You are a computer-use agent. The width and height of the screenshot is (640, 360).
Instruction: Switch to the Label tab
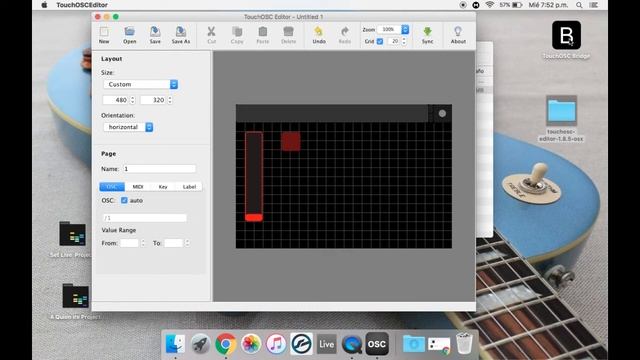coord(189,187)
